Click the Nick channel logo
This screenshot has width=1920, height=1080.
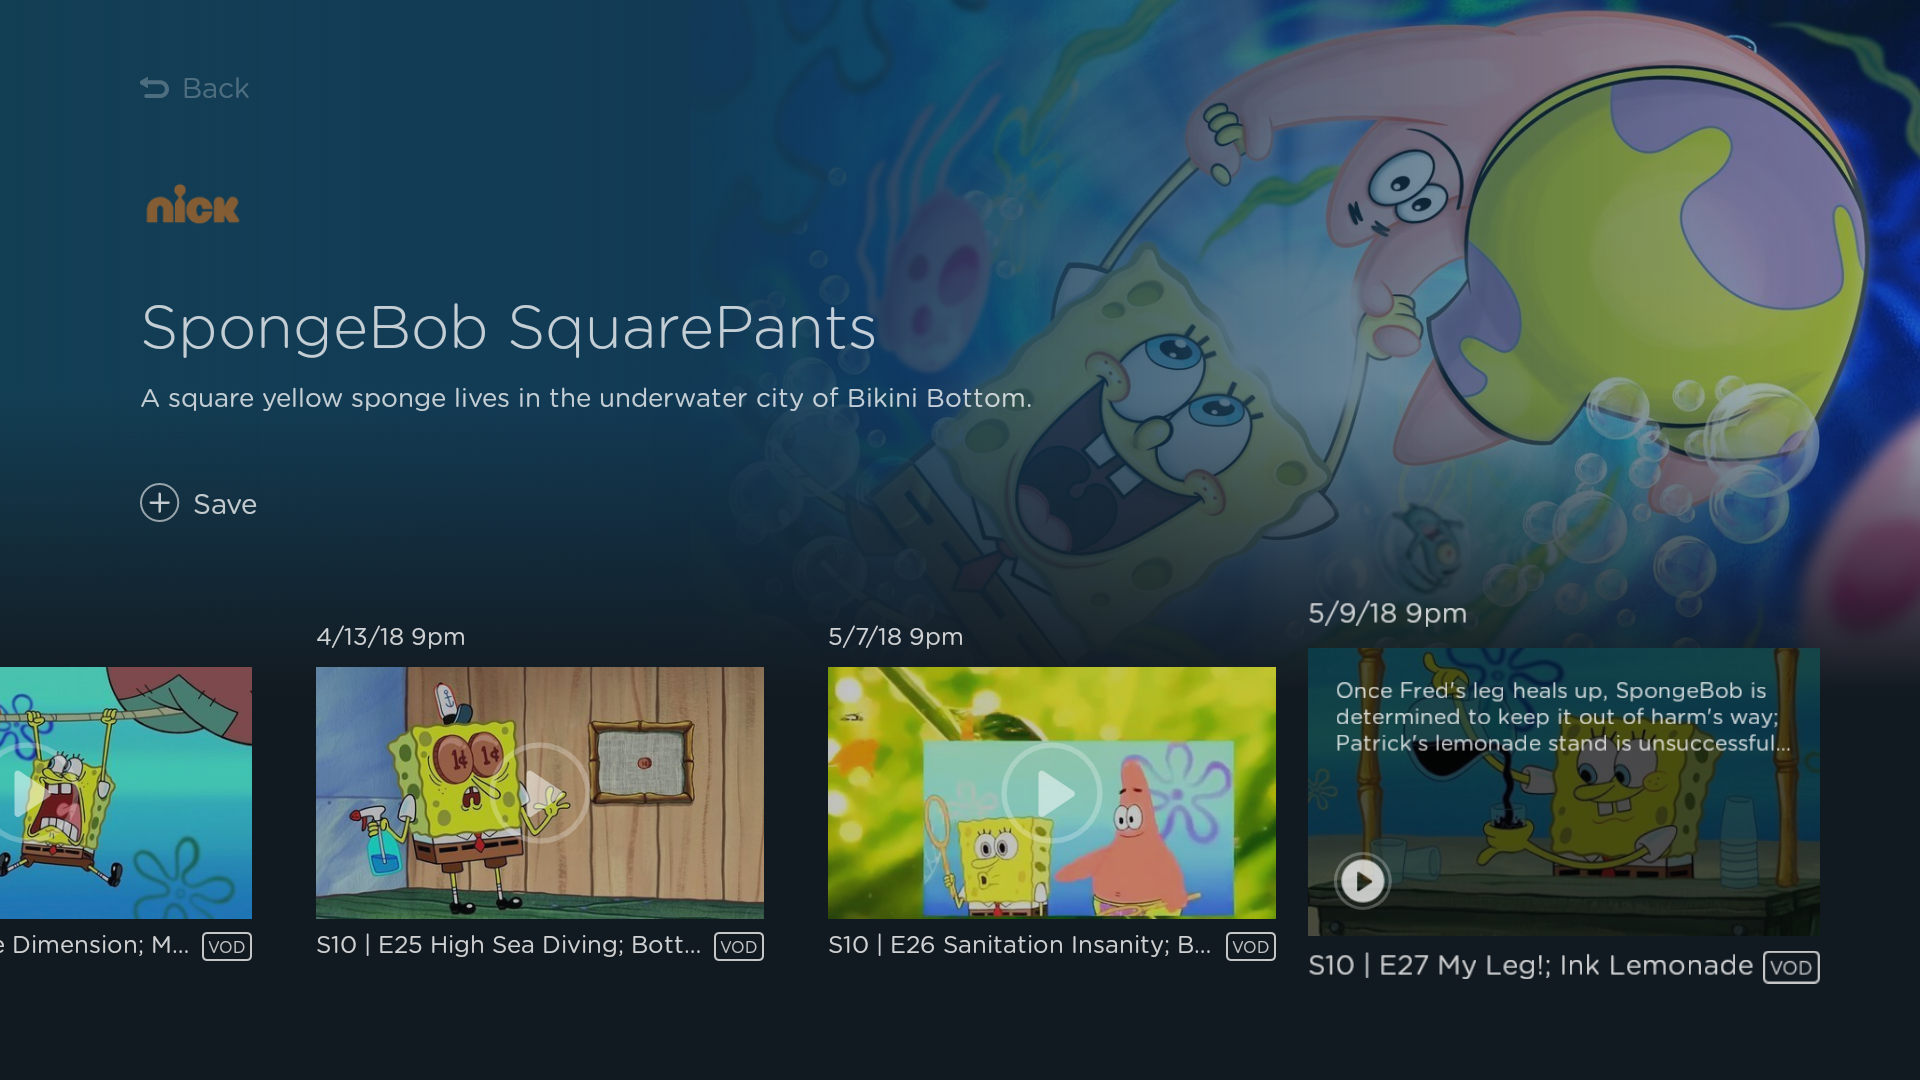[x=193, y=204]
